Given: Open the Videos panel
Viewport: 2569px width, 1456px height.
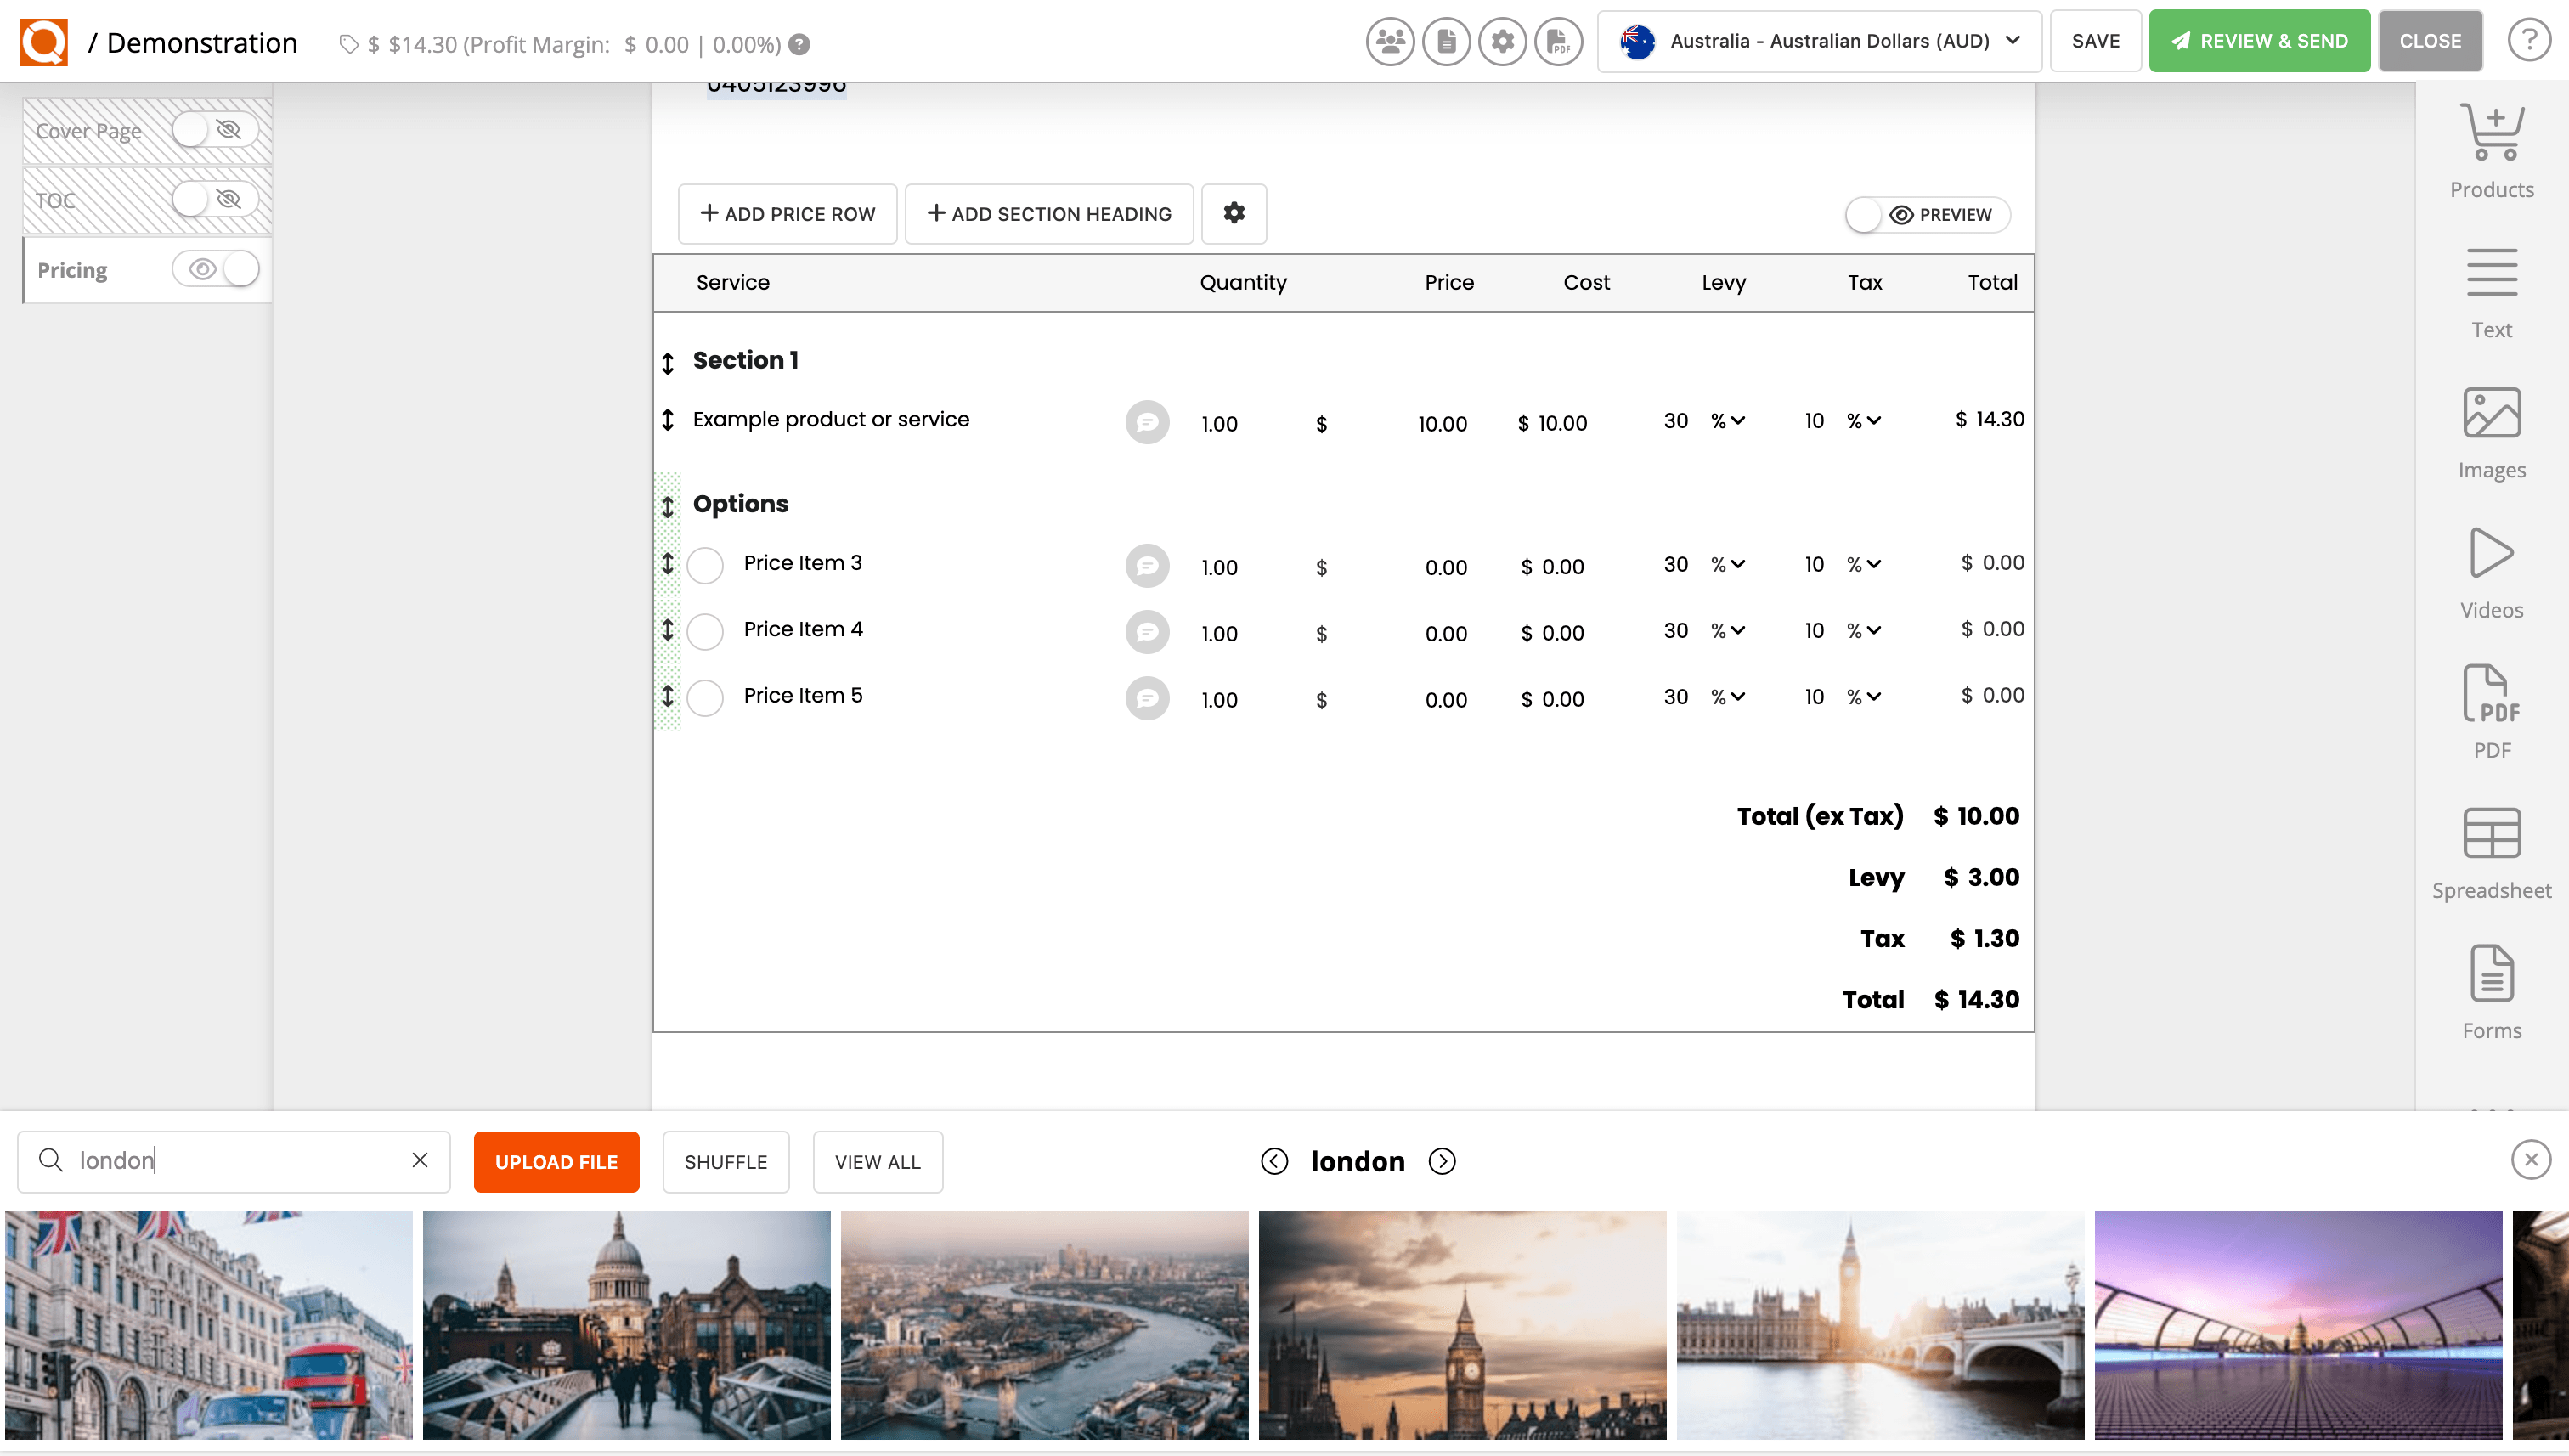Looking at the screenshot, I should point(2491,572).
